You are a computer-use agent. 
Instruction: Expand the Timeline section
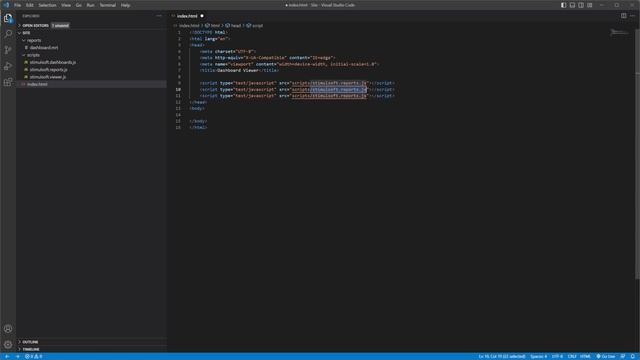point(91,349)
